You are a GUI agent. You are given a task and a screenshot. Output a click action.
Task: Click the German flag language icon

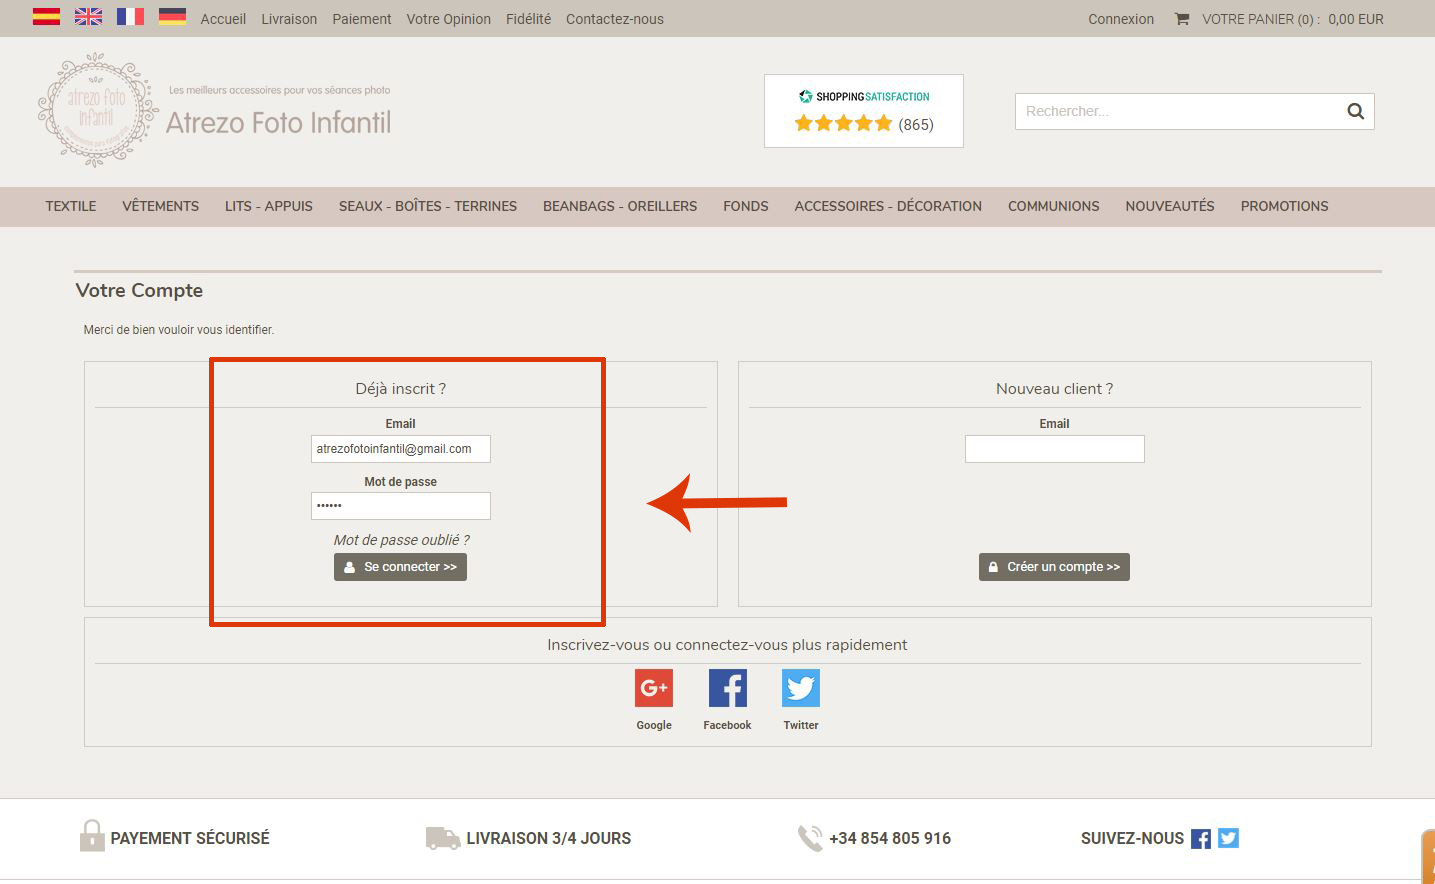click(x=172, y=17)
